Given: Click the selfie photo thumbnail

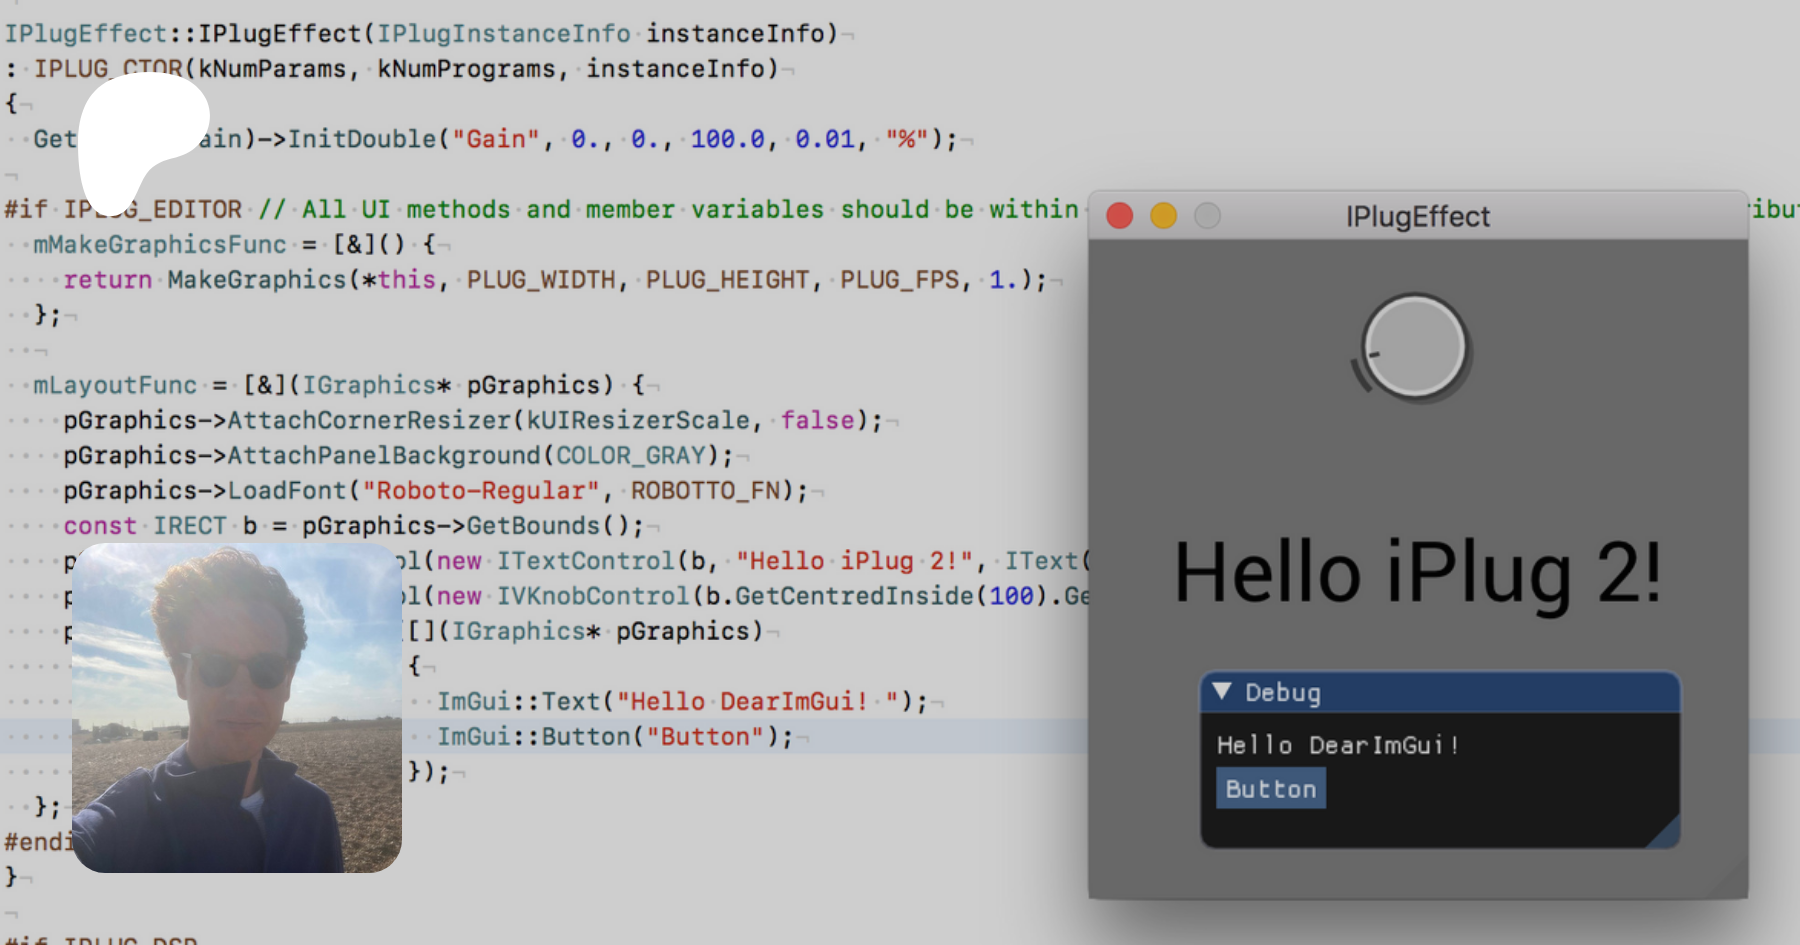Looking at the screenshot, I should pyautogui.click(x=237, y=708).
